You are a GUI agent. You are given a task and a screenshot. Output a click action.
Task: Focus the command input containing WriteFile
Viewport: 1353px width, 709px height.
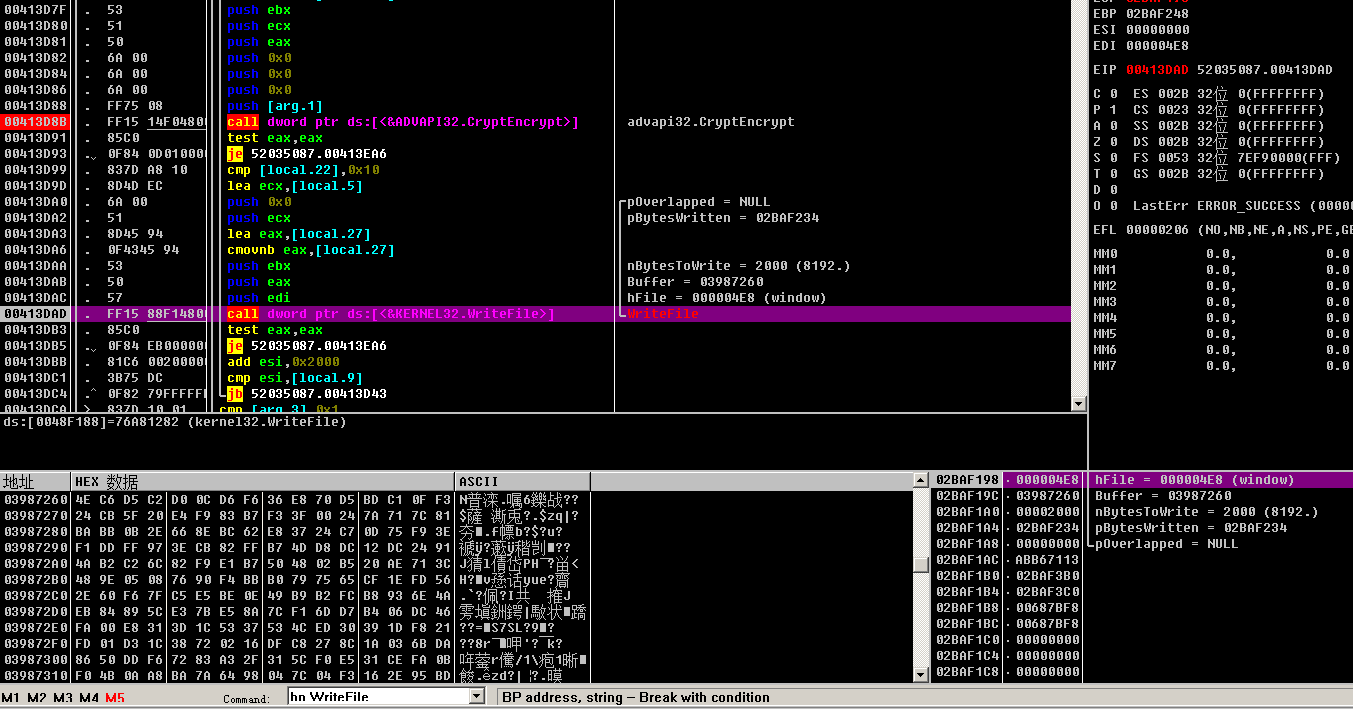[378, 697]
